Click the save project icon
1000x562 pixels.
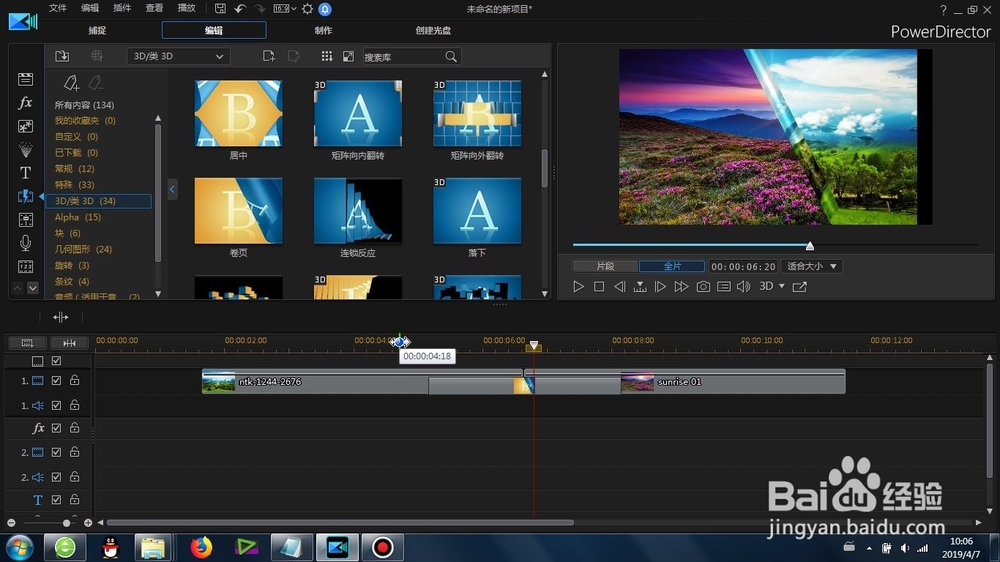[x=220, y=8]
